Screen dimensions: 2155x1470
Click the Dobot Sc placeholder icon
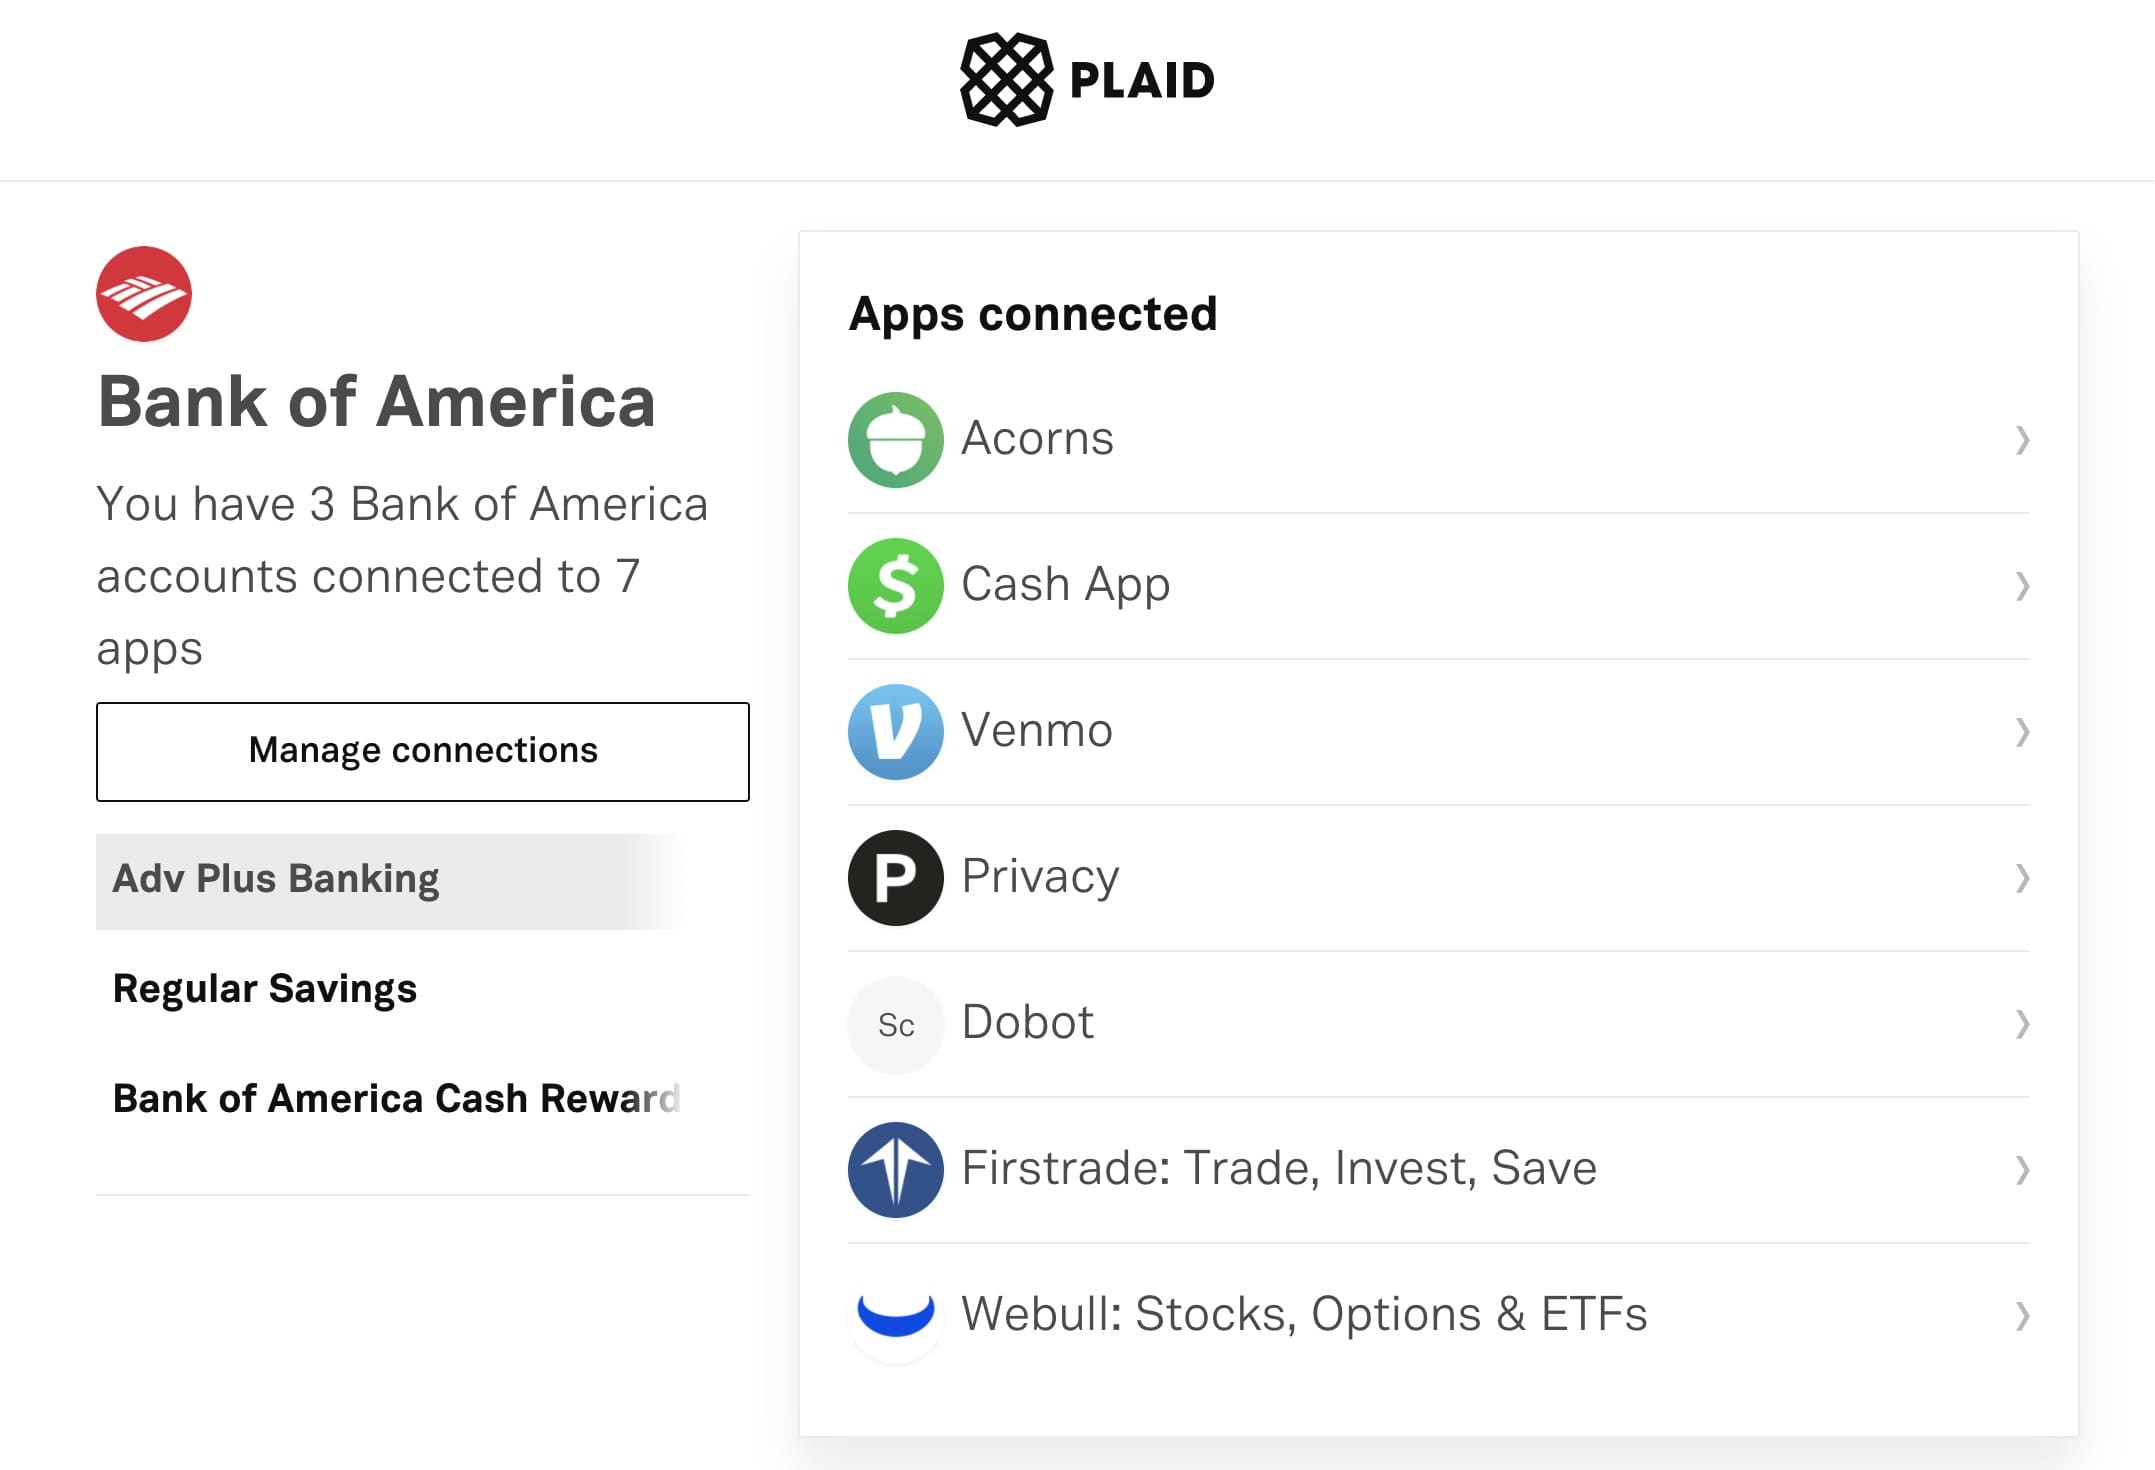[895, 1024]
